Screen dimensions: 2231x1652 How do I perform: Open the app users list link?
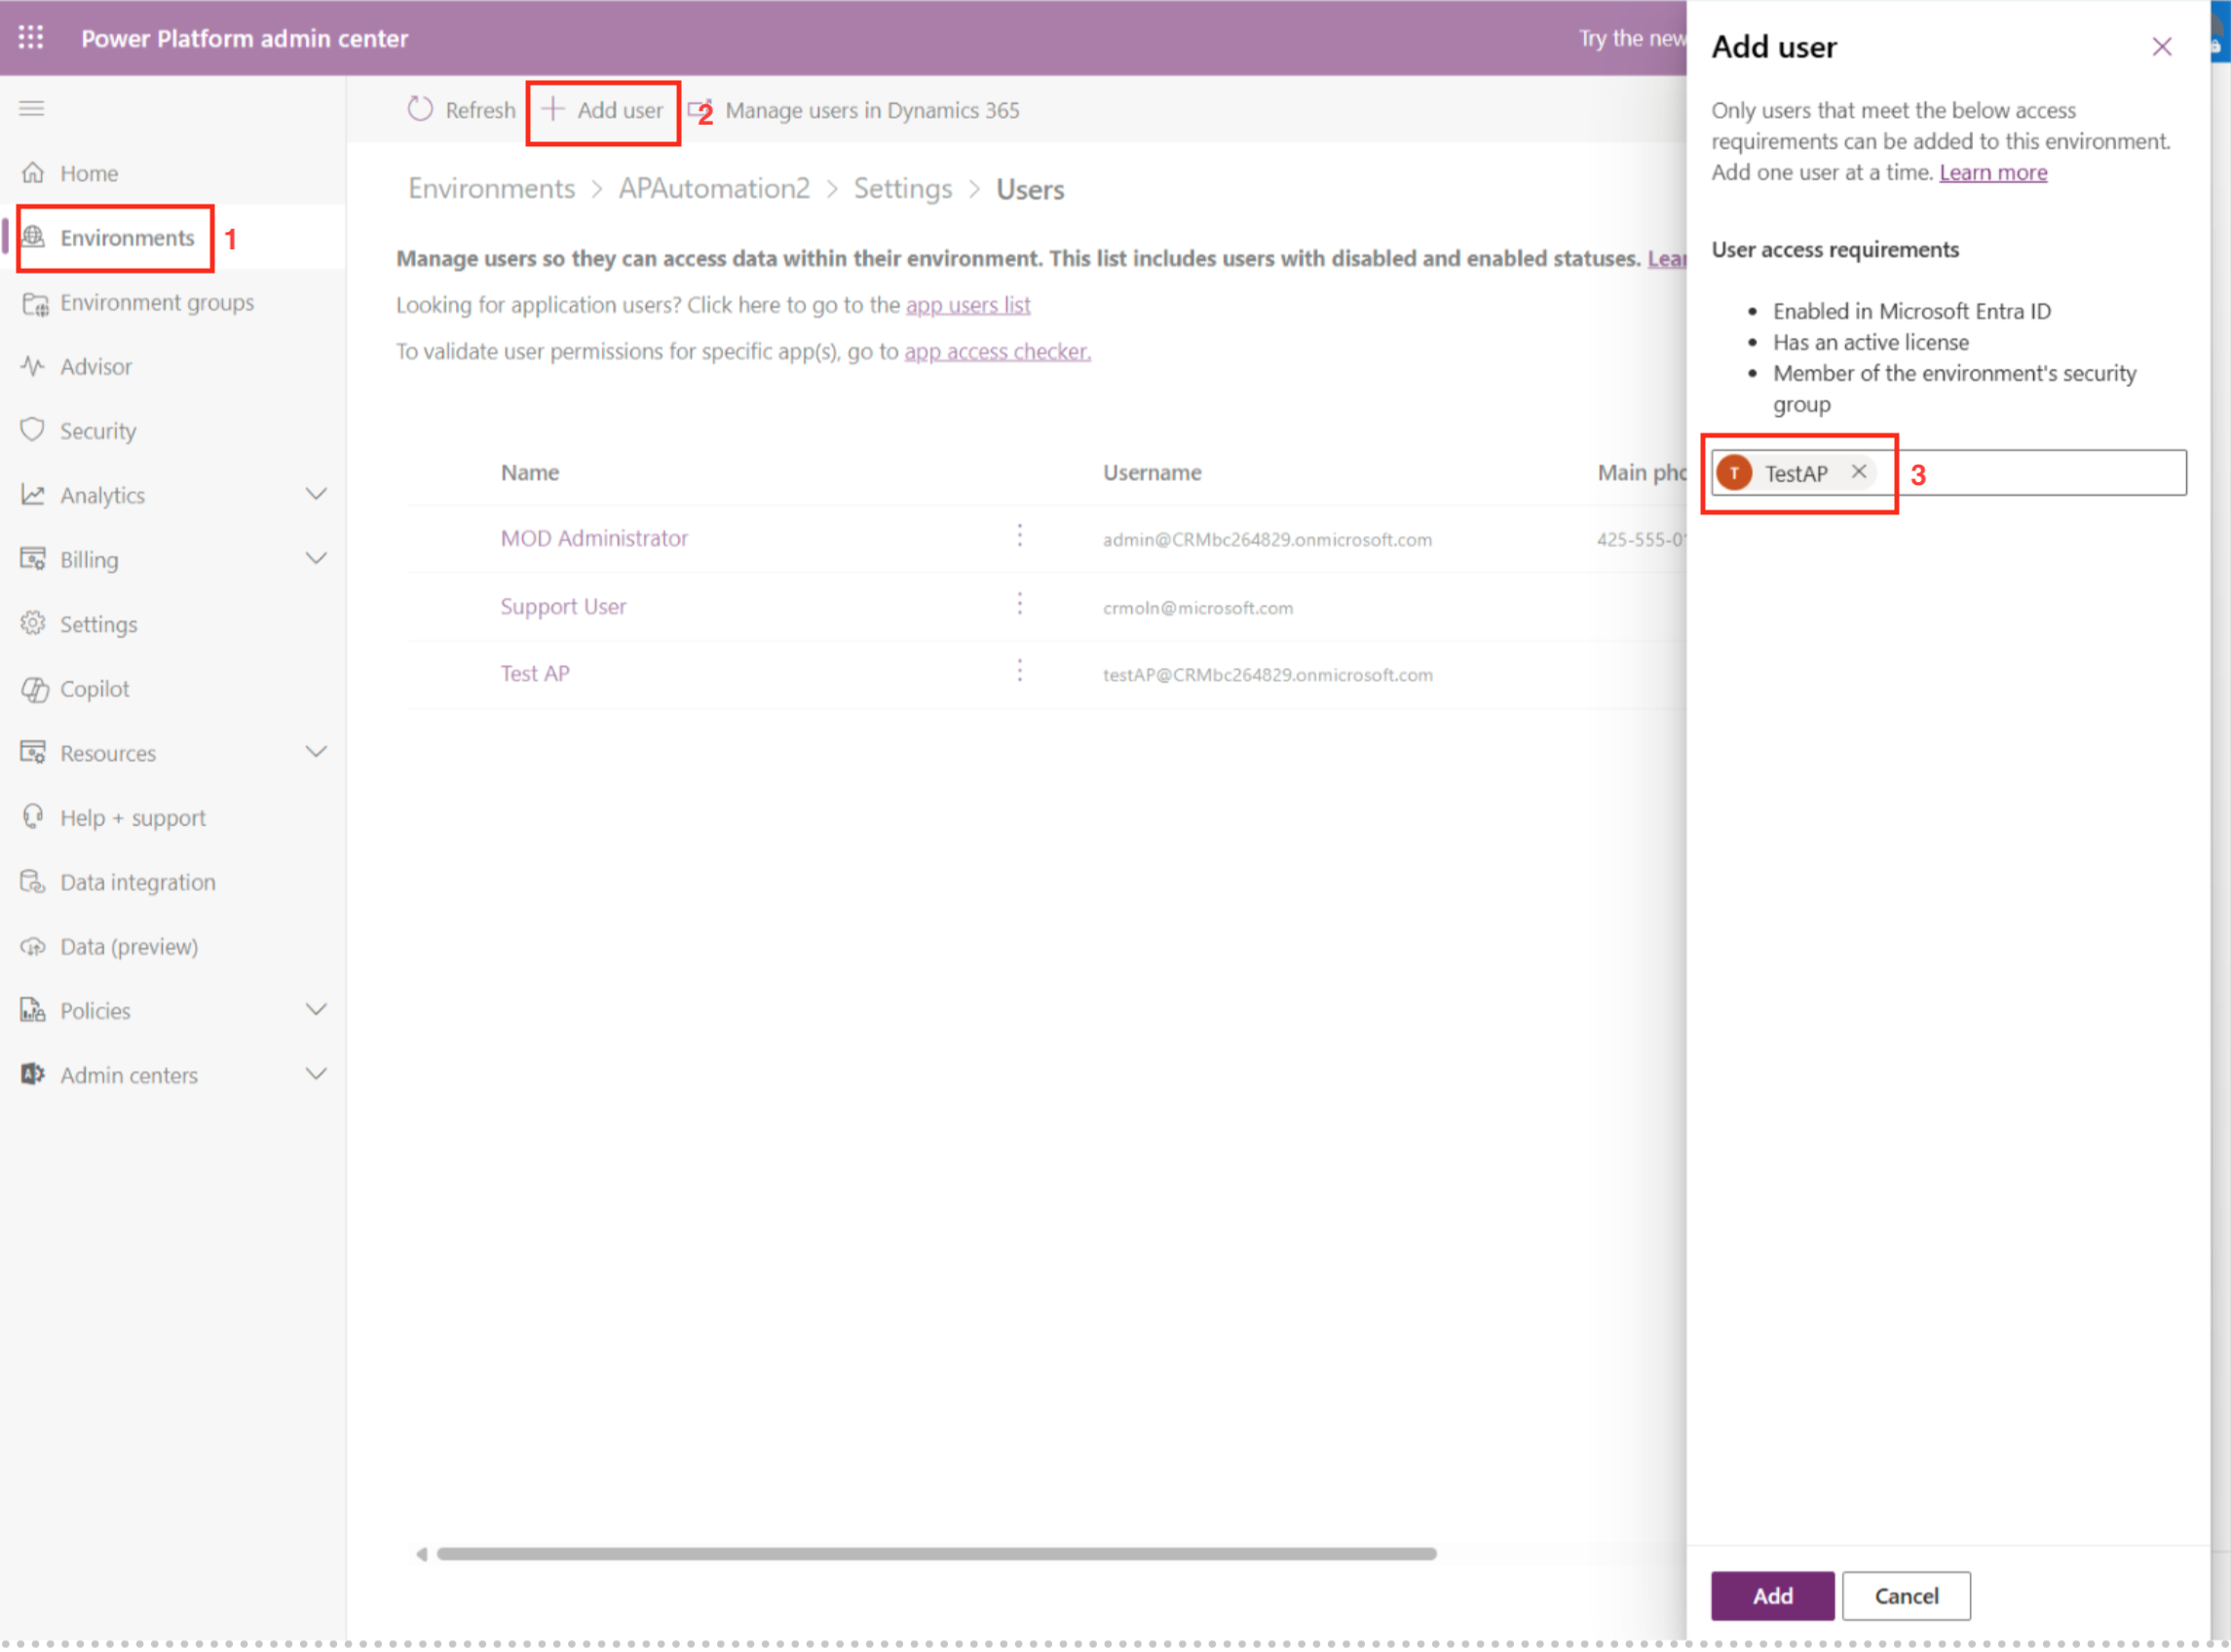point(967,304)
